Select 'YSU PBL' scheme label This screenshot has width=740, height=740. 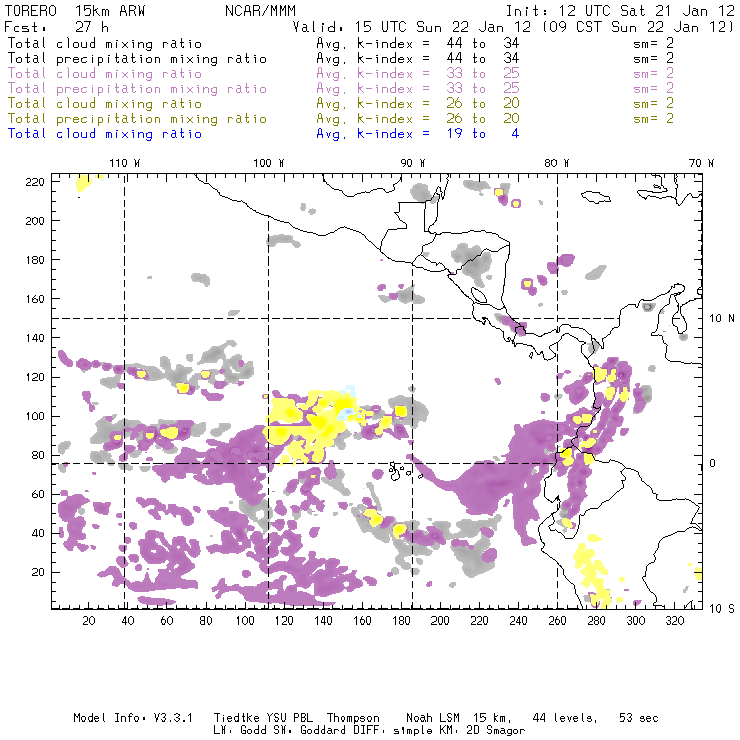289,718
